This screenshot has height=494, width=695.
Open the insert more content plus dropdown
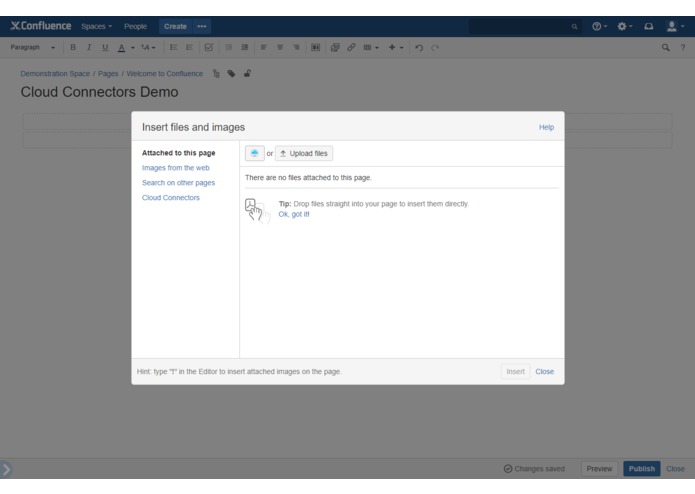click(396, 47)
